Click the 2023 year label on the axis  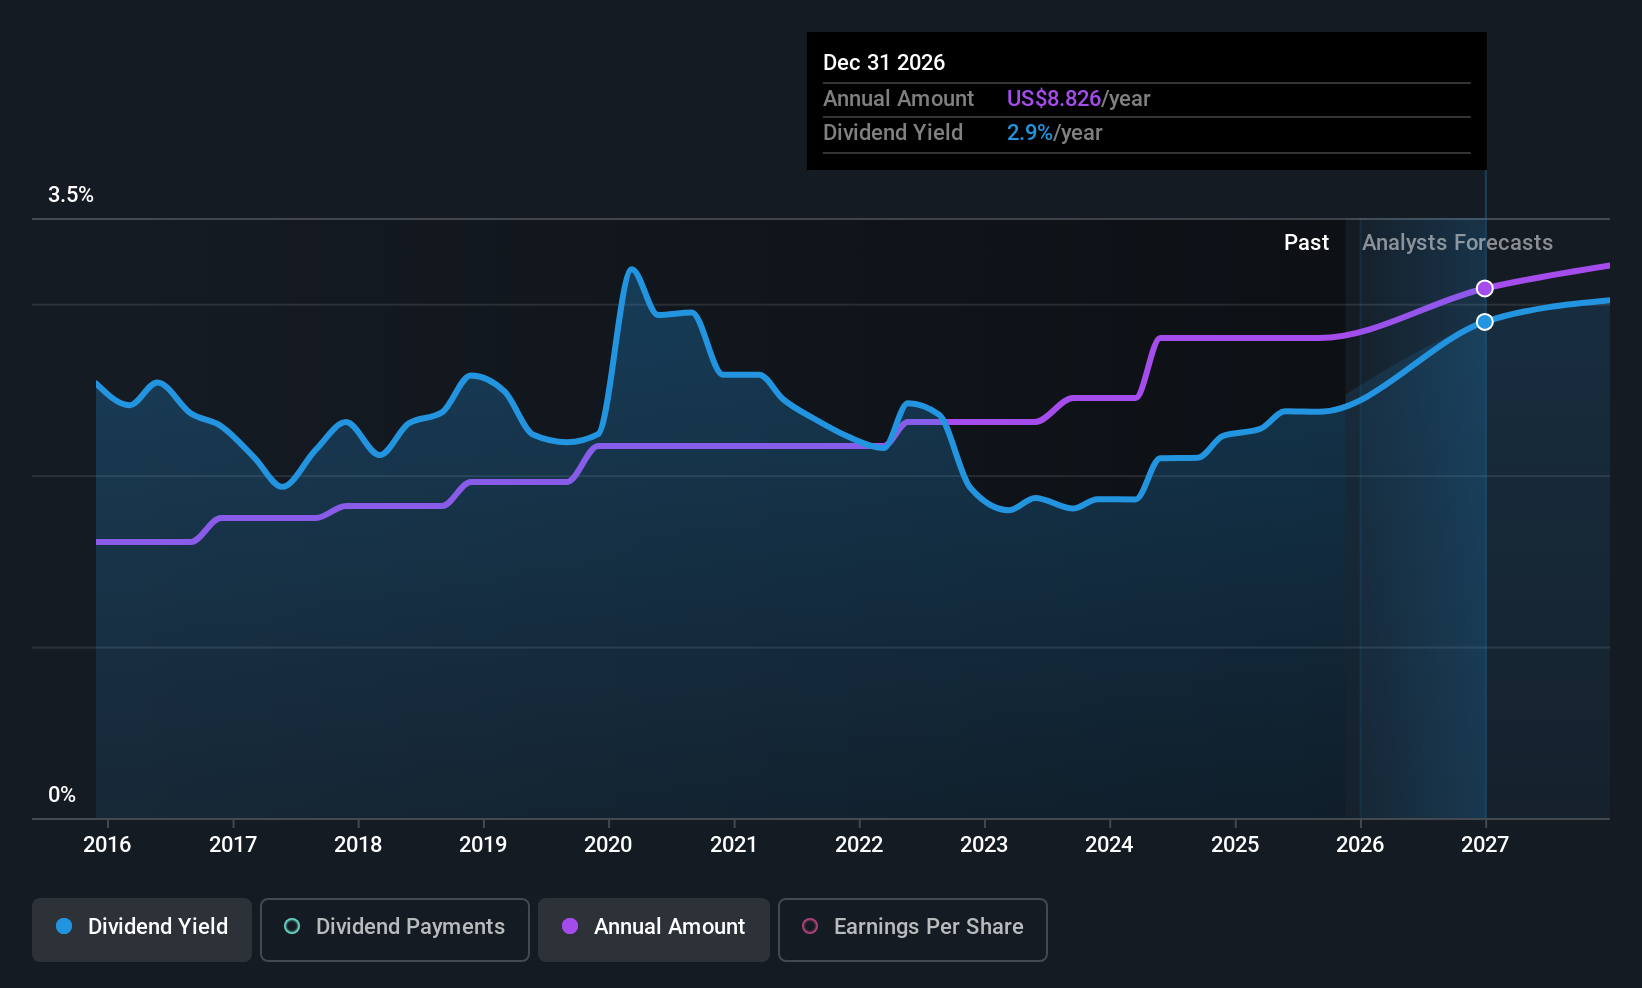984,844
